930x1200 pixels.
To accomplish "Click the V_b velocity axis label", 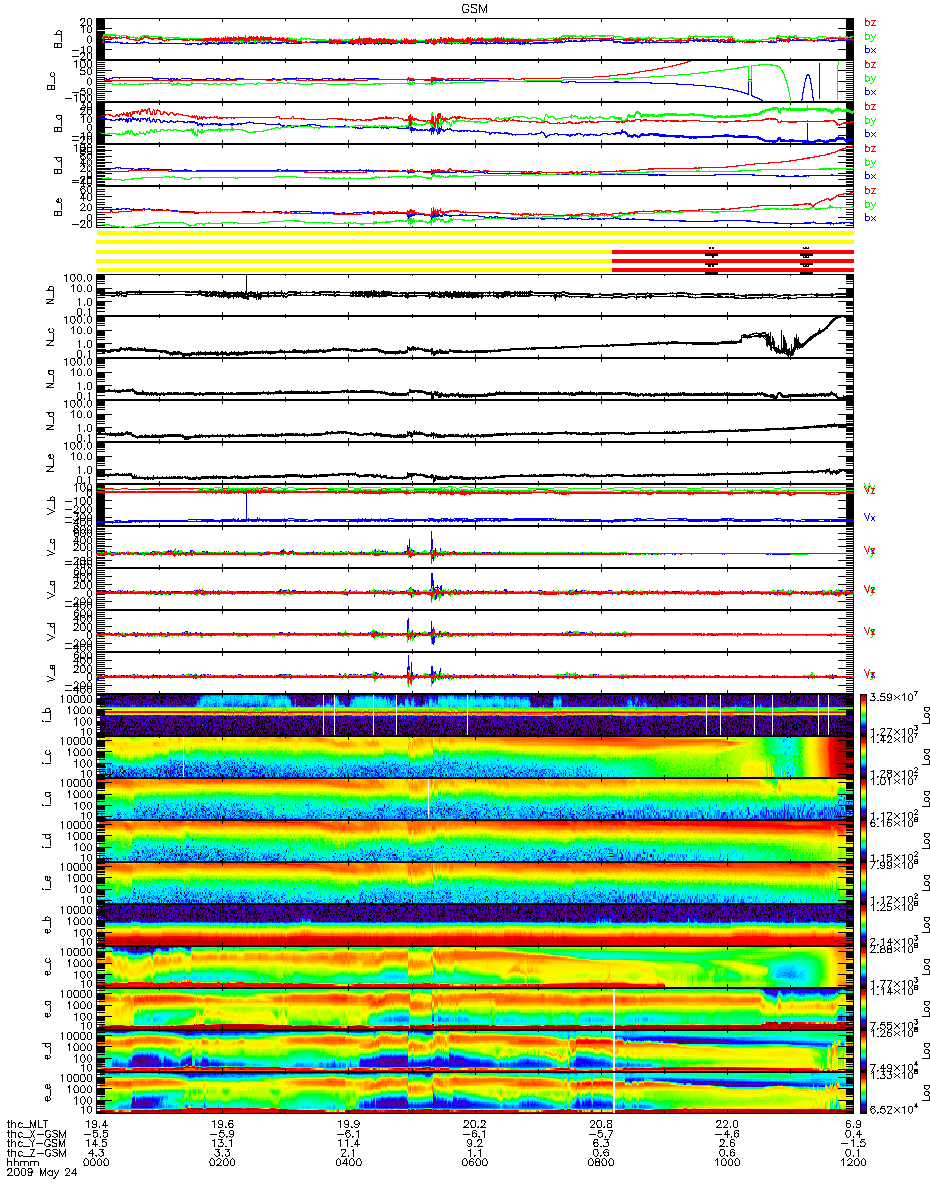I will 53,505.
